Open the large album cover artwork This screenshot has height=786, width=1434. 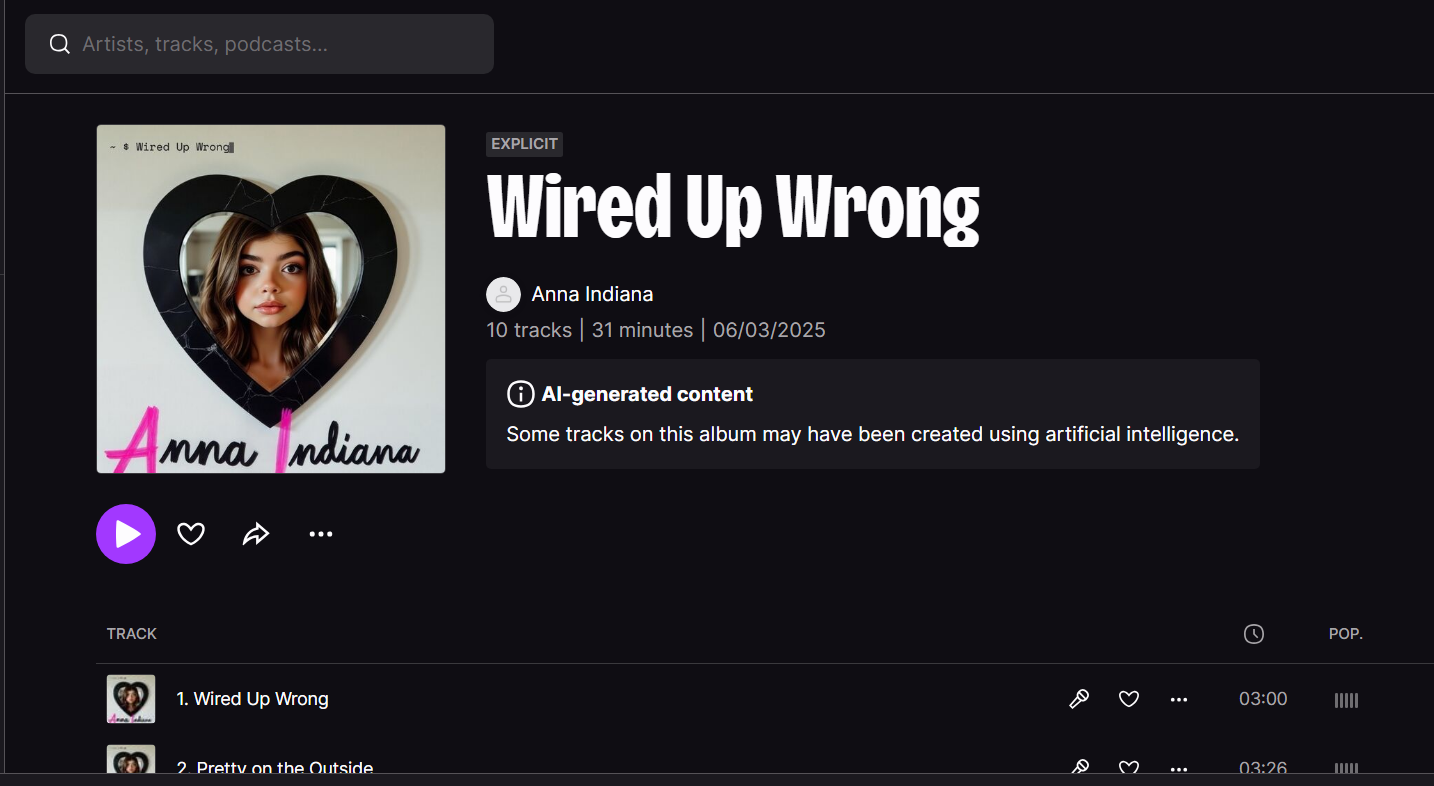pyautogui.click(x=271, y=299)
